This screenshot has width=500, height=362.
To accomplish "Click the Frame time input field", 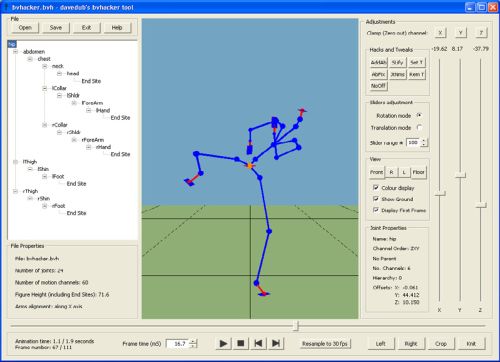I will 178,344.
